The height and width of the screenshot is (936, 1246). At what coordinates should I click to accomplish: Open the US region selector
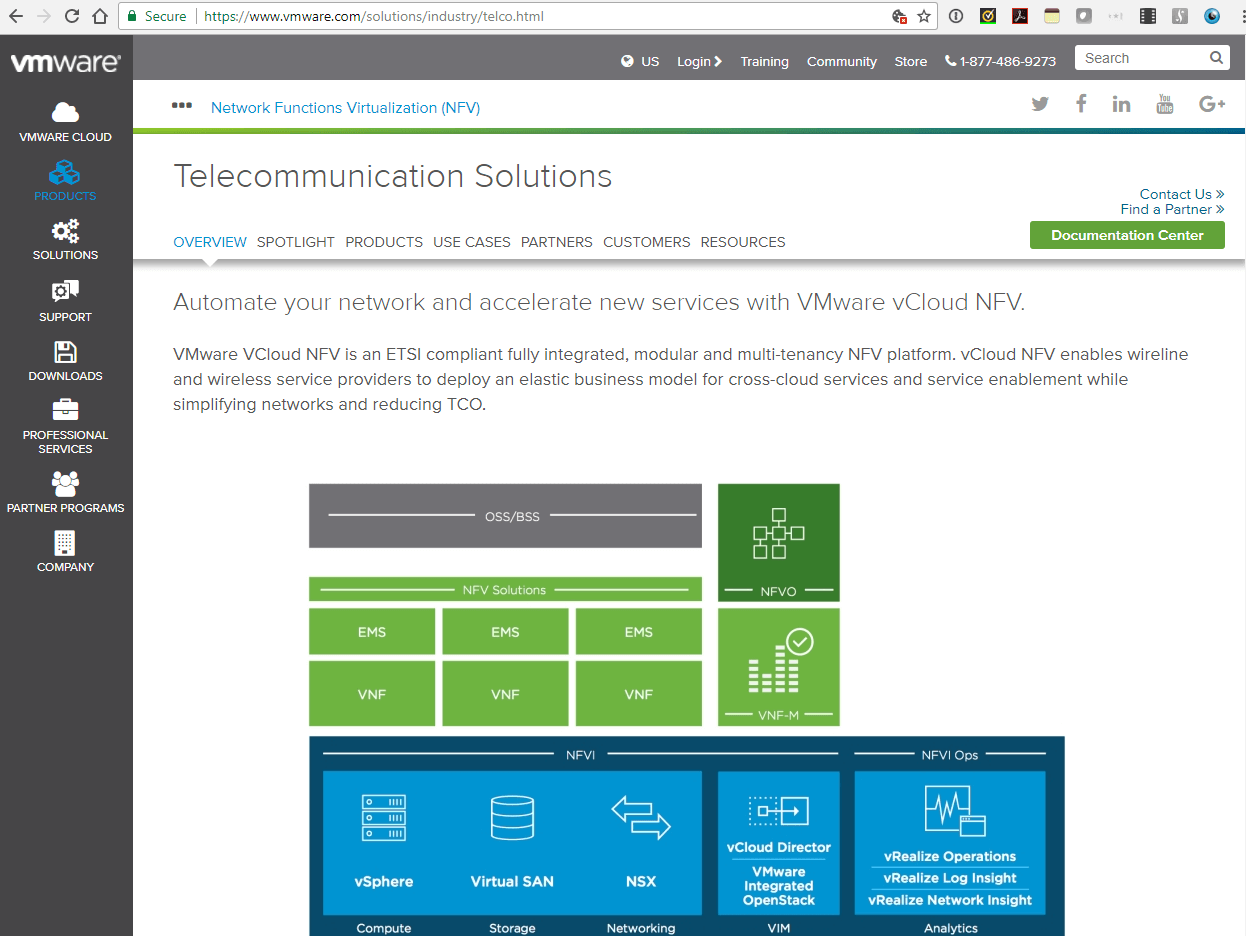click(640, 61)
